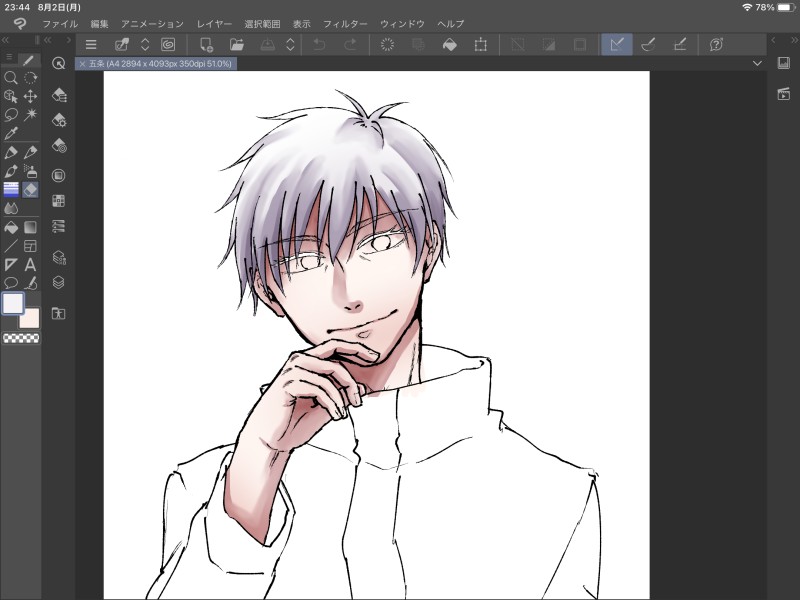Viewport: 800px width, 600px height.
Task: Click the Open file folder icon
Action: 236,45
